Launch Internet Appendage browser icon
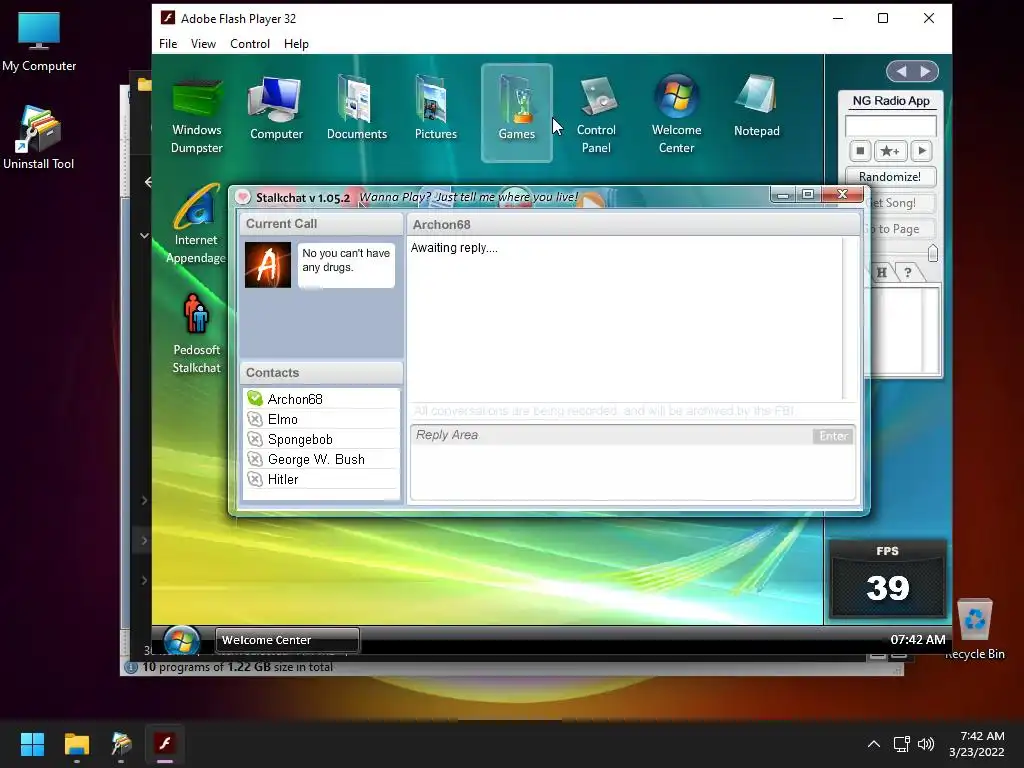Screen dimensions: 1024x768 click(x=196, y=224)
